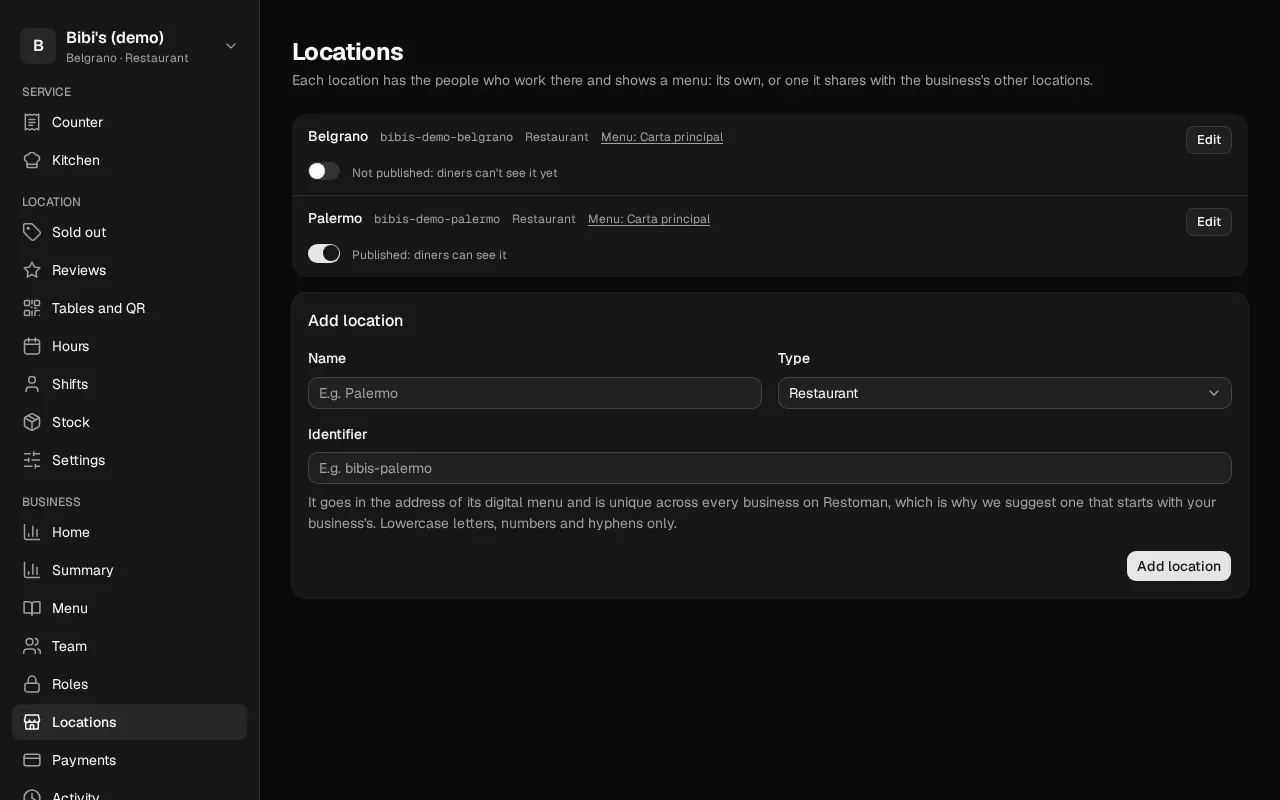Click the Sold out tag icon
The width and height of the screenshot is (1280, 800).
pos(32,232)
